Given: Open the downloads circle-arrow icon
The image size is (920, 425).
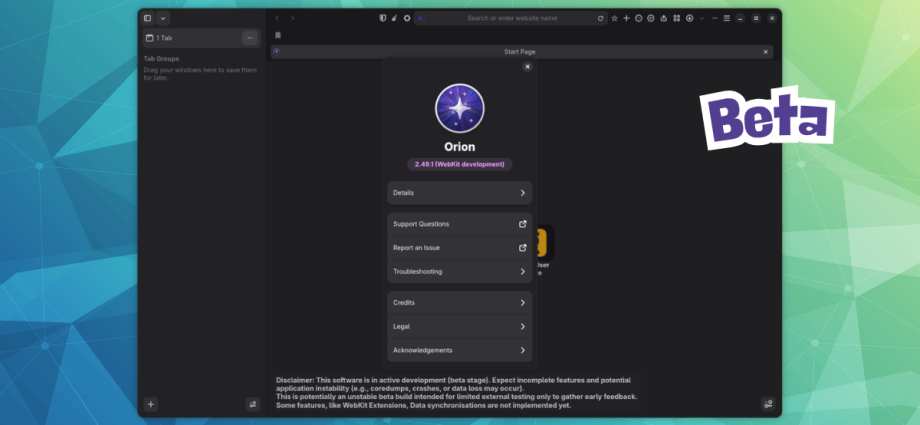Looking at the screenshot, I should 689,18.
